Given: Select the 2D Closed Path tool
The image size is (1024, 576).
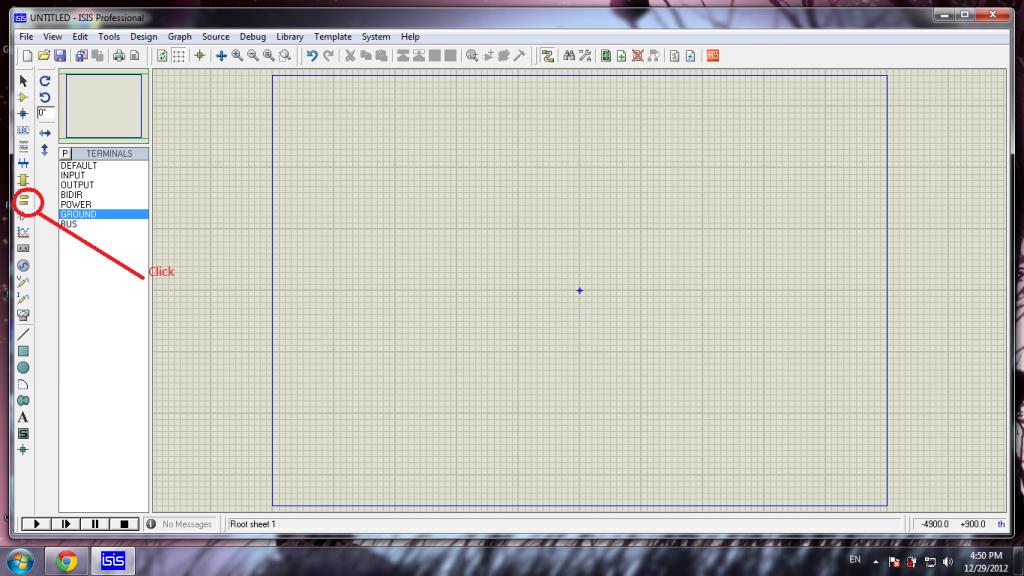Looking at the screenshot, I should point(23,400).
